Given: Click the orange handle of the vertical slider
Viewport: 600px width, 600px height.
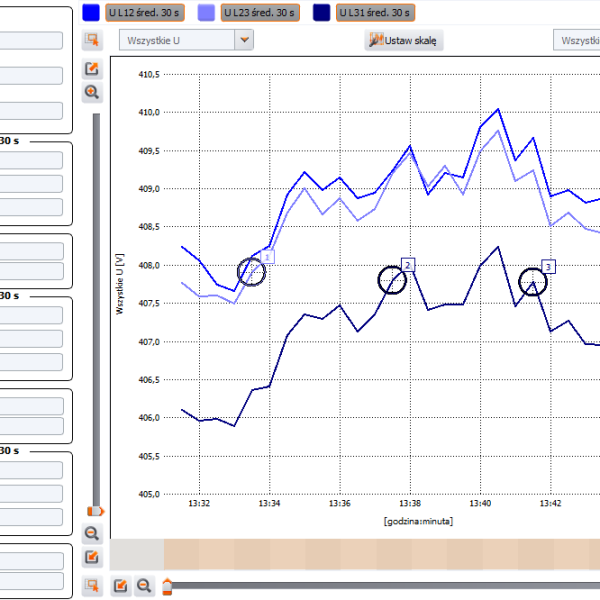Looking at the screenshot, I should click(96, 512).
